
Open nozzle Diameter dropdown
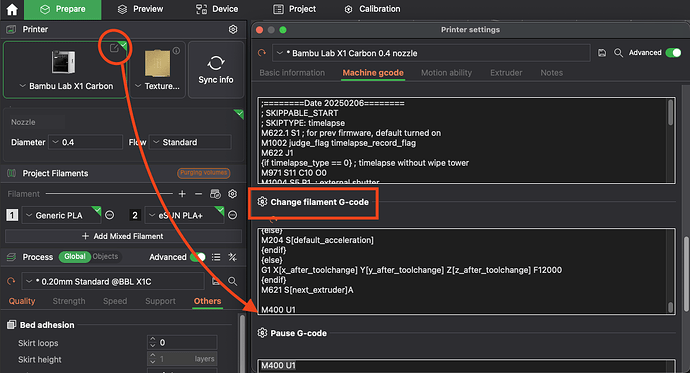(x=85, y=142)
